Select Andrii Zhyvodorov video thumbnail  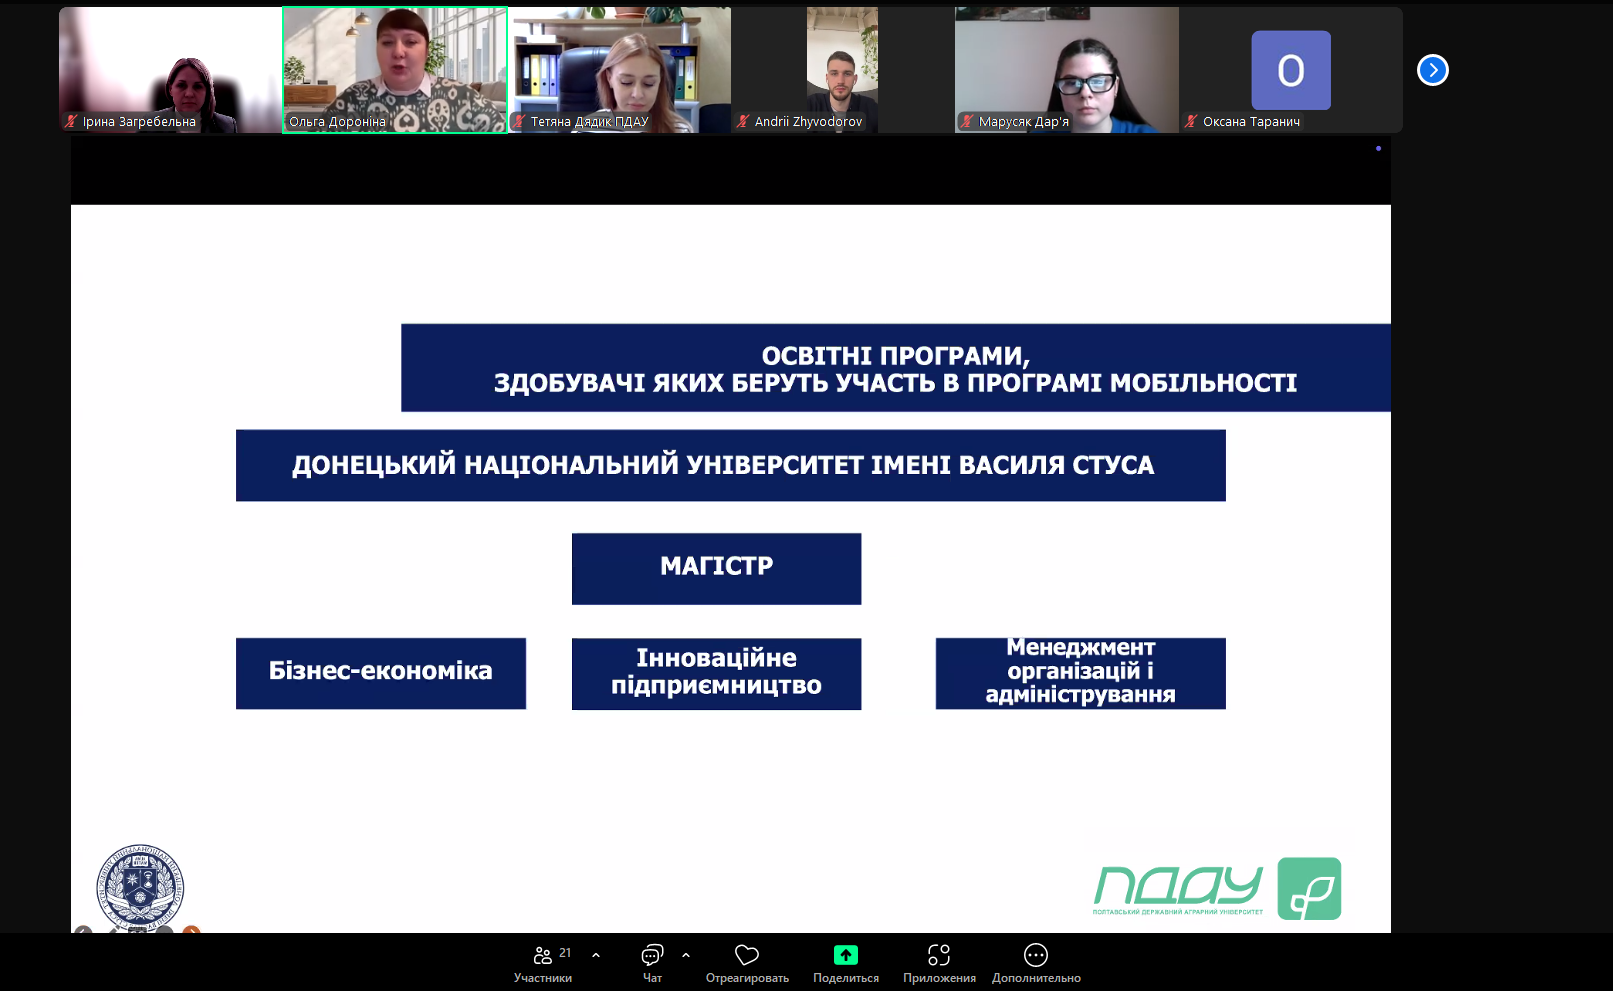tap(843, 70)
